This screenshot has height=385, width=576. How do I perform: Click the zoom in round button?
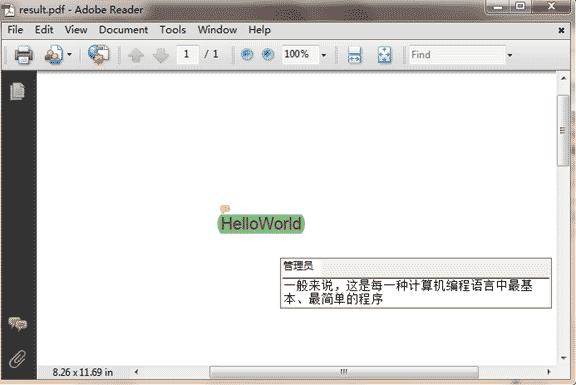pos(268,55)
